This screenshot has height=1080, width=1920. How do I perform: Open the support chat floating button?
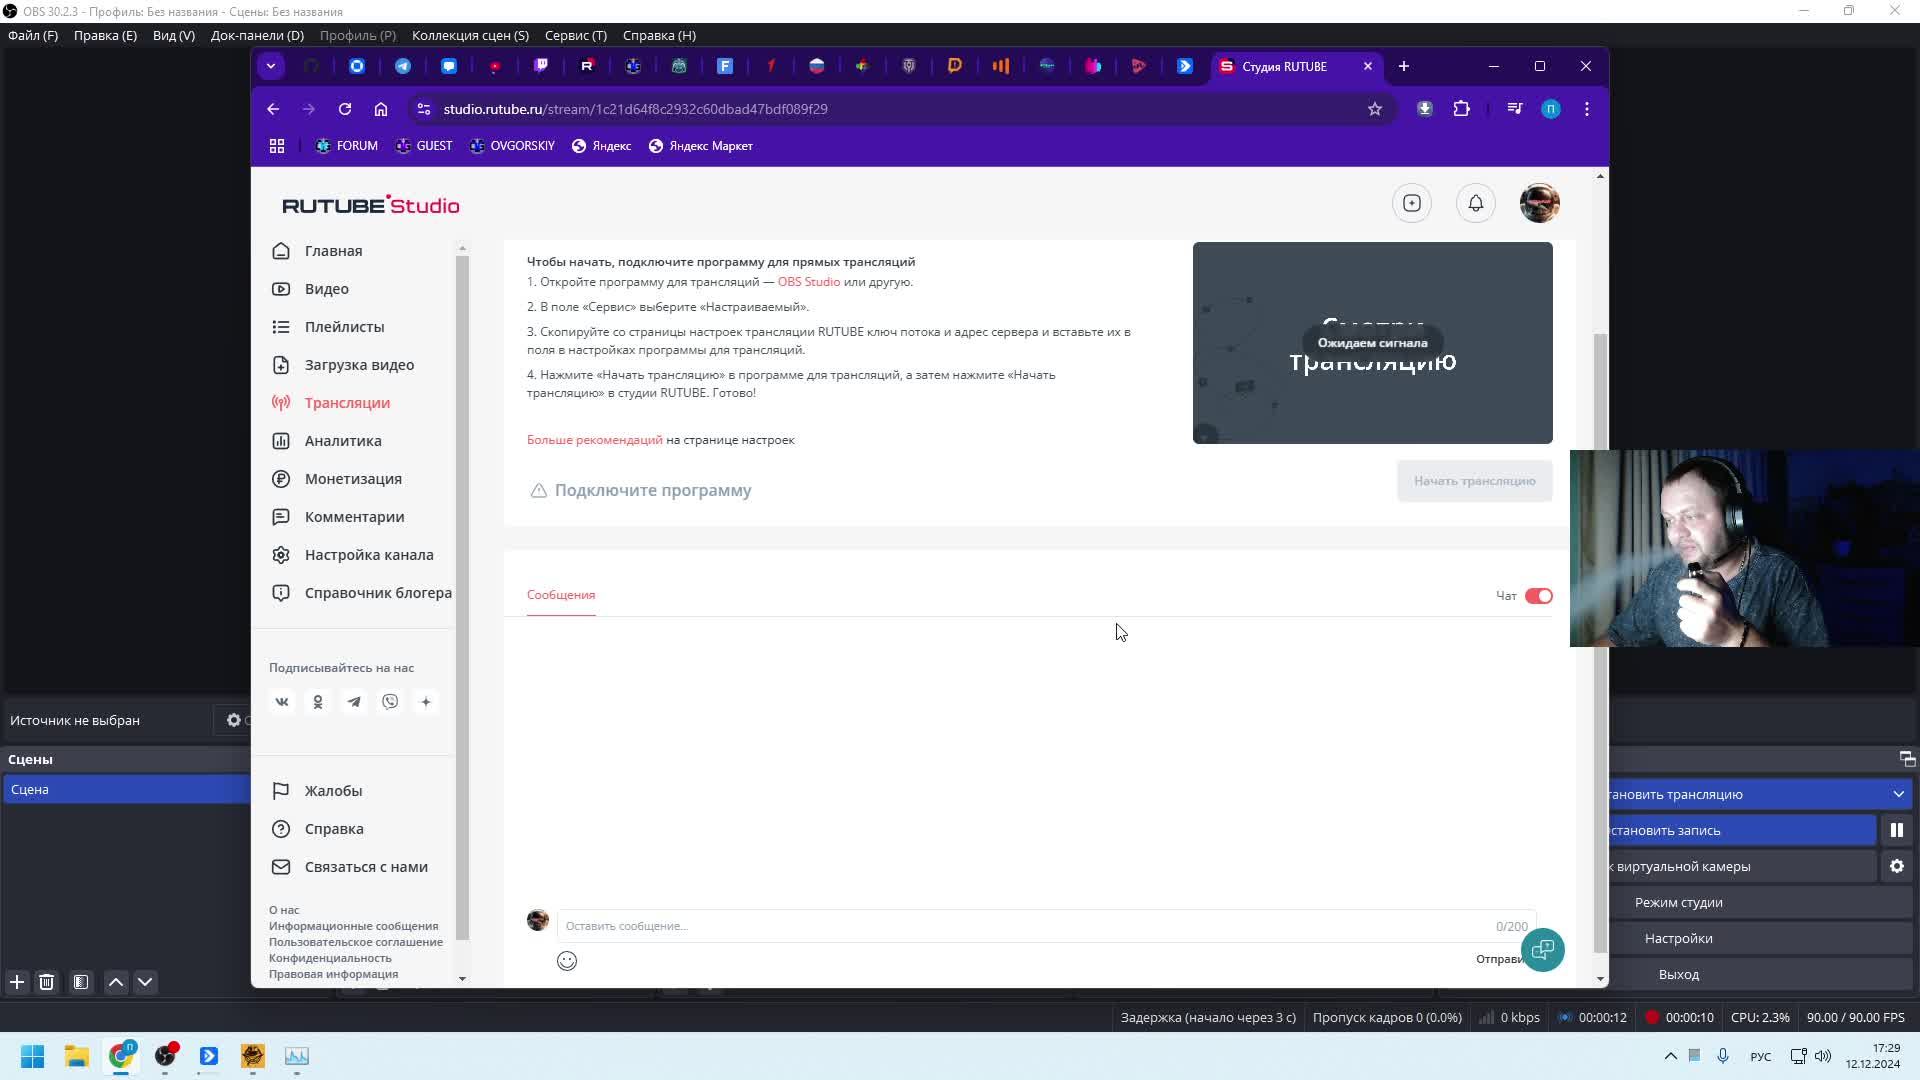coord(1542,949)
